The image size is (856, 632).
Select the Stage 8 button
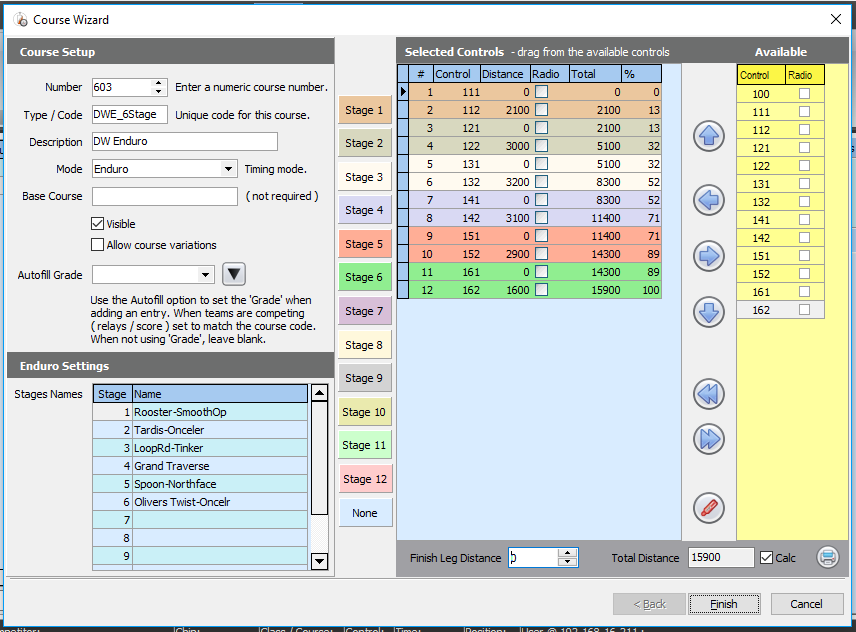coord(364,345)
